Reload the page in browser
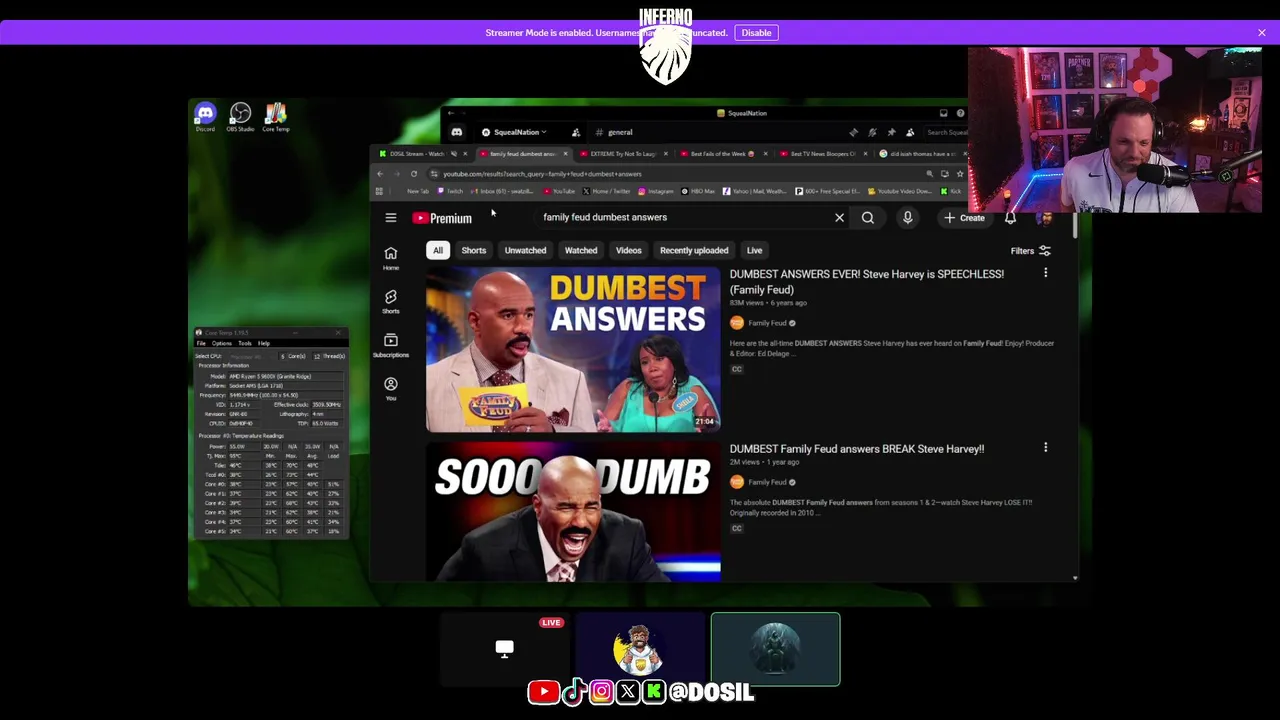This screenshot has width=1280, height=720. click(414, 174)
